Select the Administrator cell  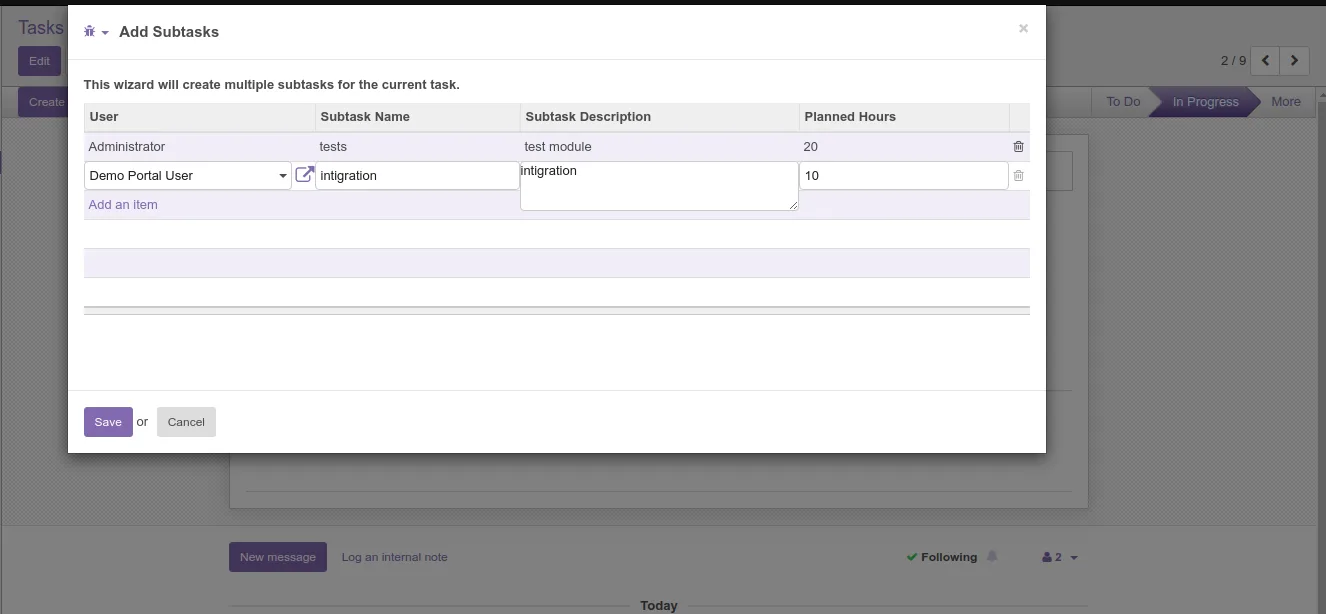(x=199, y=146)
